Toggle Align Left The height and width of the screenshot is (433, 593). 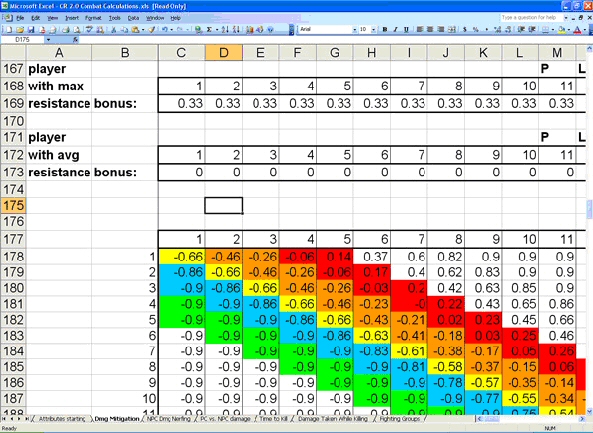click(419, 29)
